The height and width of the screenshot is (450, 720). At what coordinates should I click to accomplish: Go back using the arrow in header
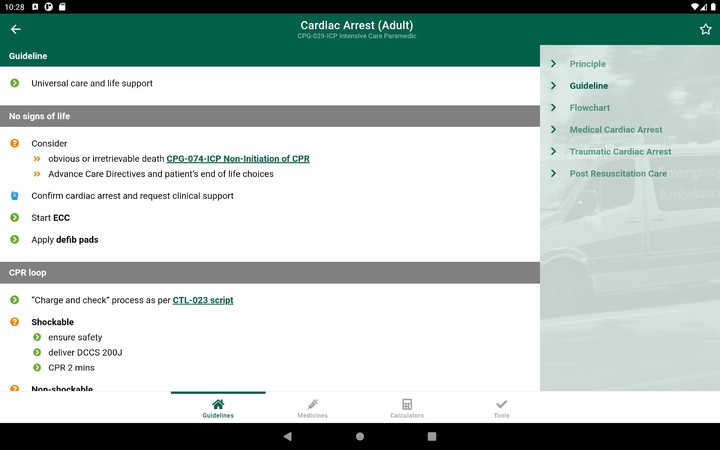point(16,29)
